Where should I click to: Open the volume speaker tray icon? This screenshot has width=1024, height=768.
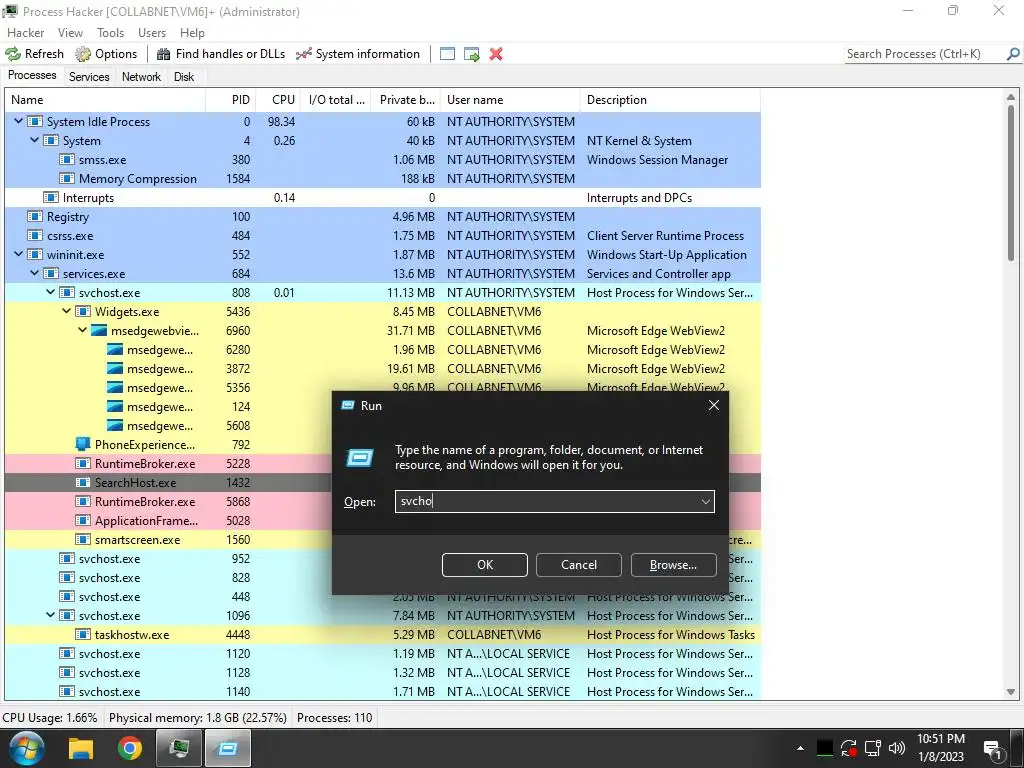[897, 748]
